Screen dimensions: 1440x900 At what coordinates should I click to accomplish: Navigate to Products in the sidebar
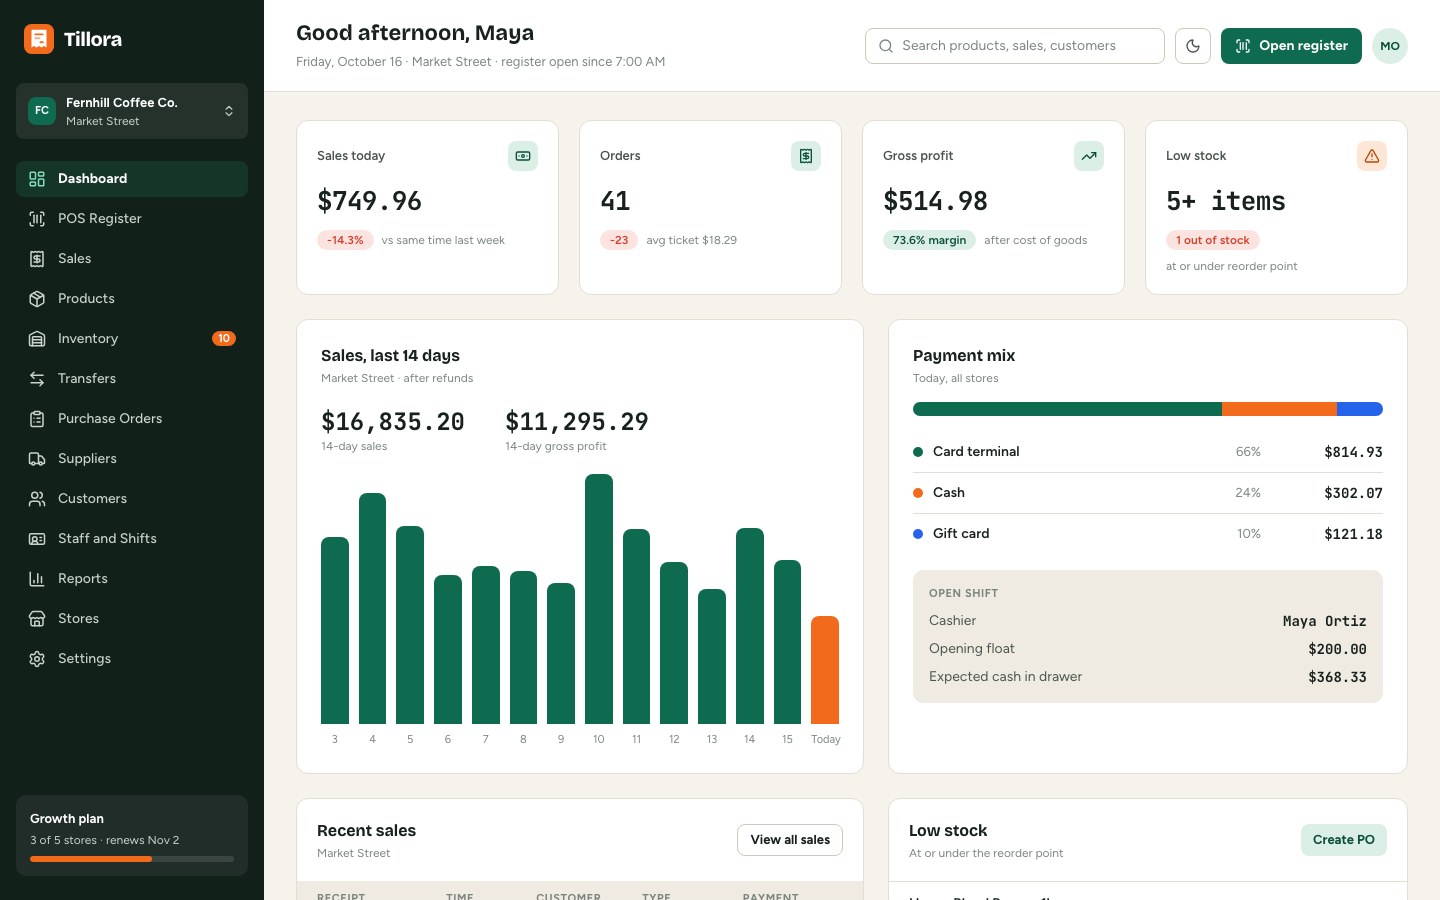[132, 299]
